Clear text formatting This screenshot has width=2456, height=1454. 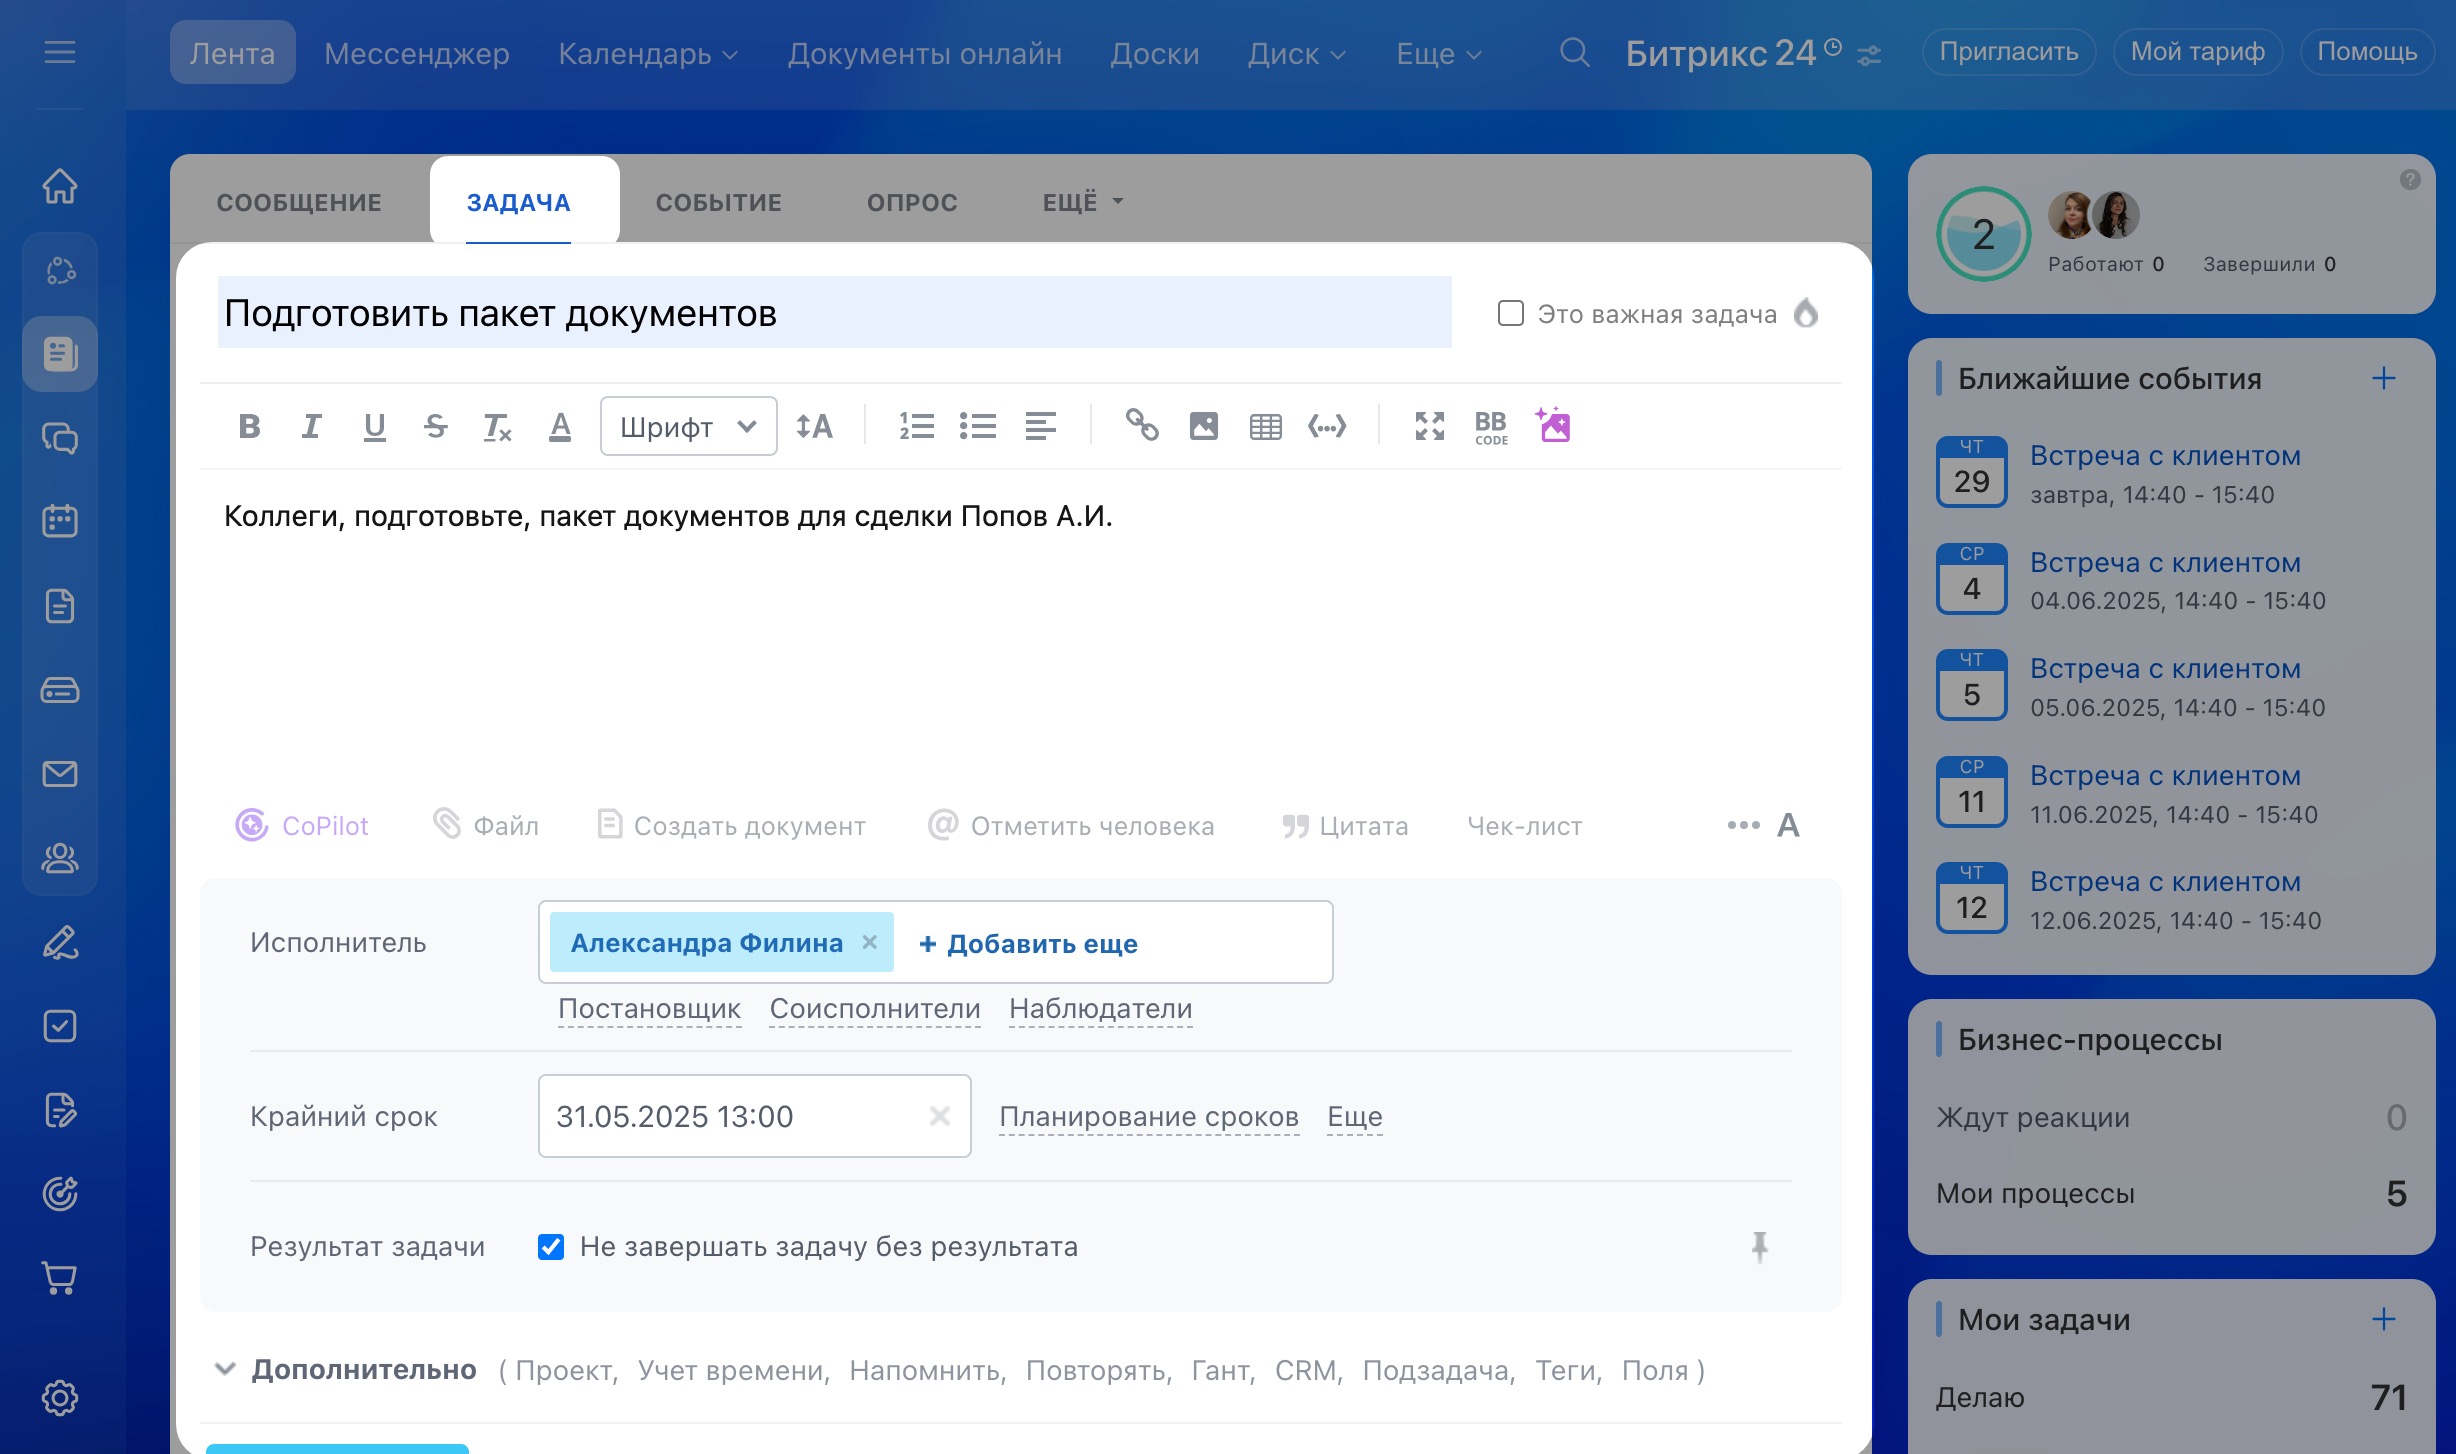click(x=497, y=426)
